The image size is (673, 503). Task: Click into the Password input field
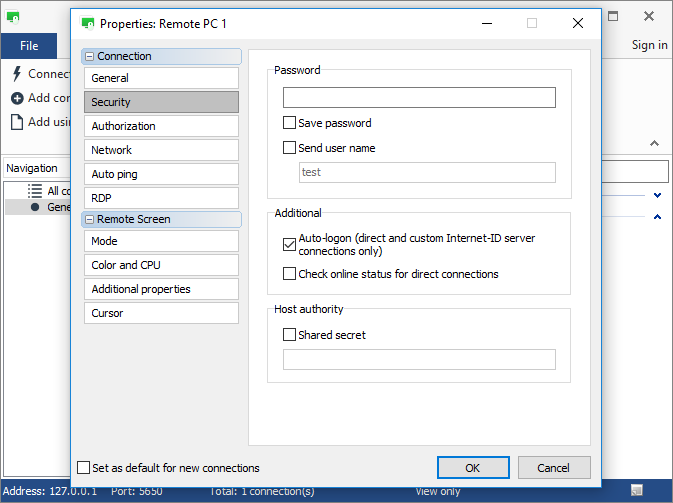(x=419, y=97)
